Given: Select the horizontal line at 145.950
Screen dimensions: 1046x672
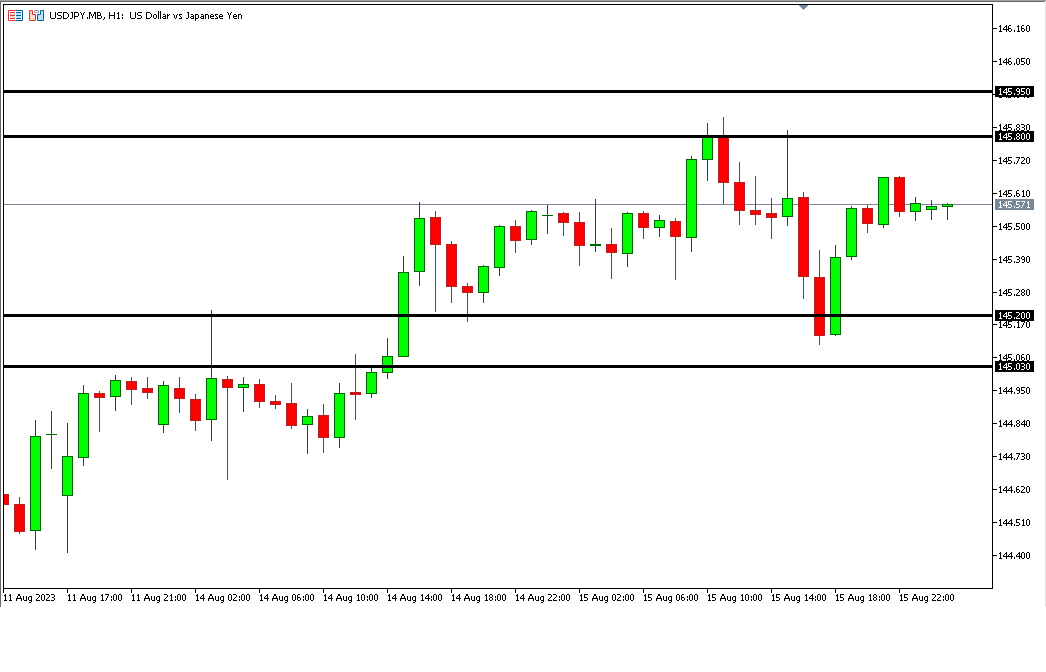Looking at the screenshot, I should pos(498,91).
